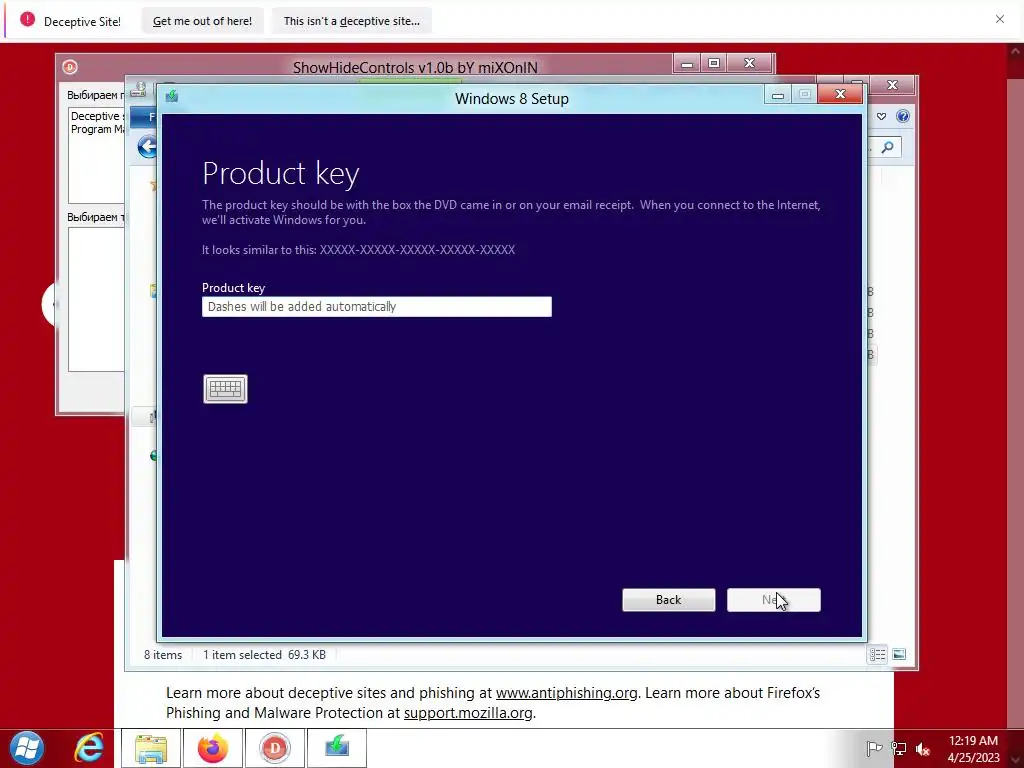
Task: Open the support.mozilla.org link
Action: pos(468,713)
